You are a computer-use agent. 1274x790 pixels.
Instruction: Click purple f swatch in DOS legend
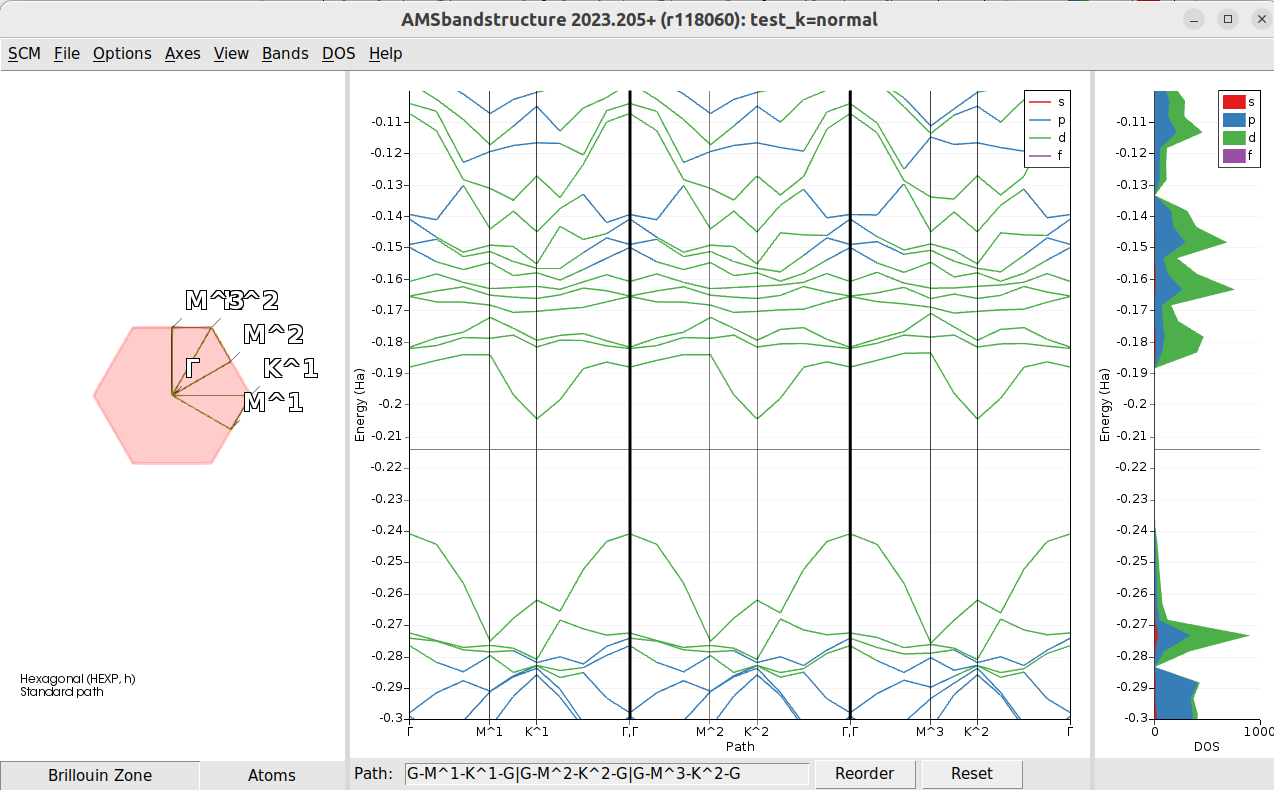click(1234, 156)
